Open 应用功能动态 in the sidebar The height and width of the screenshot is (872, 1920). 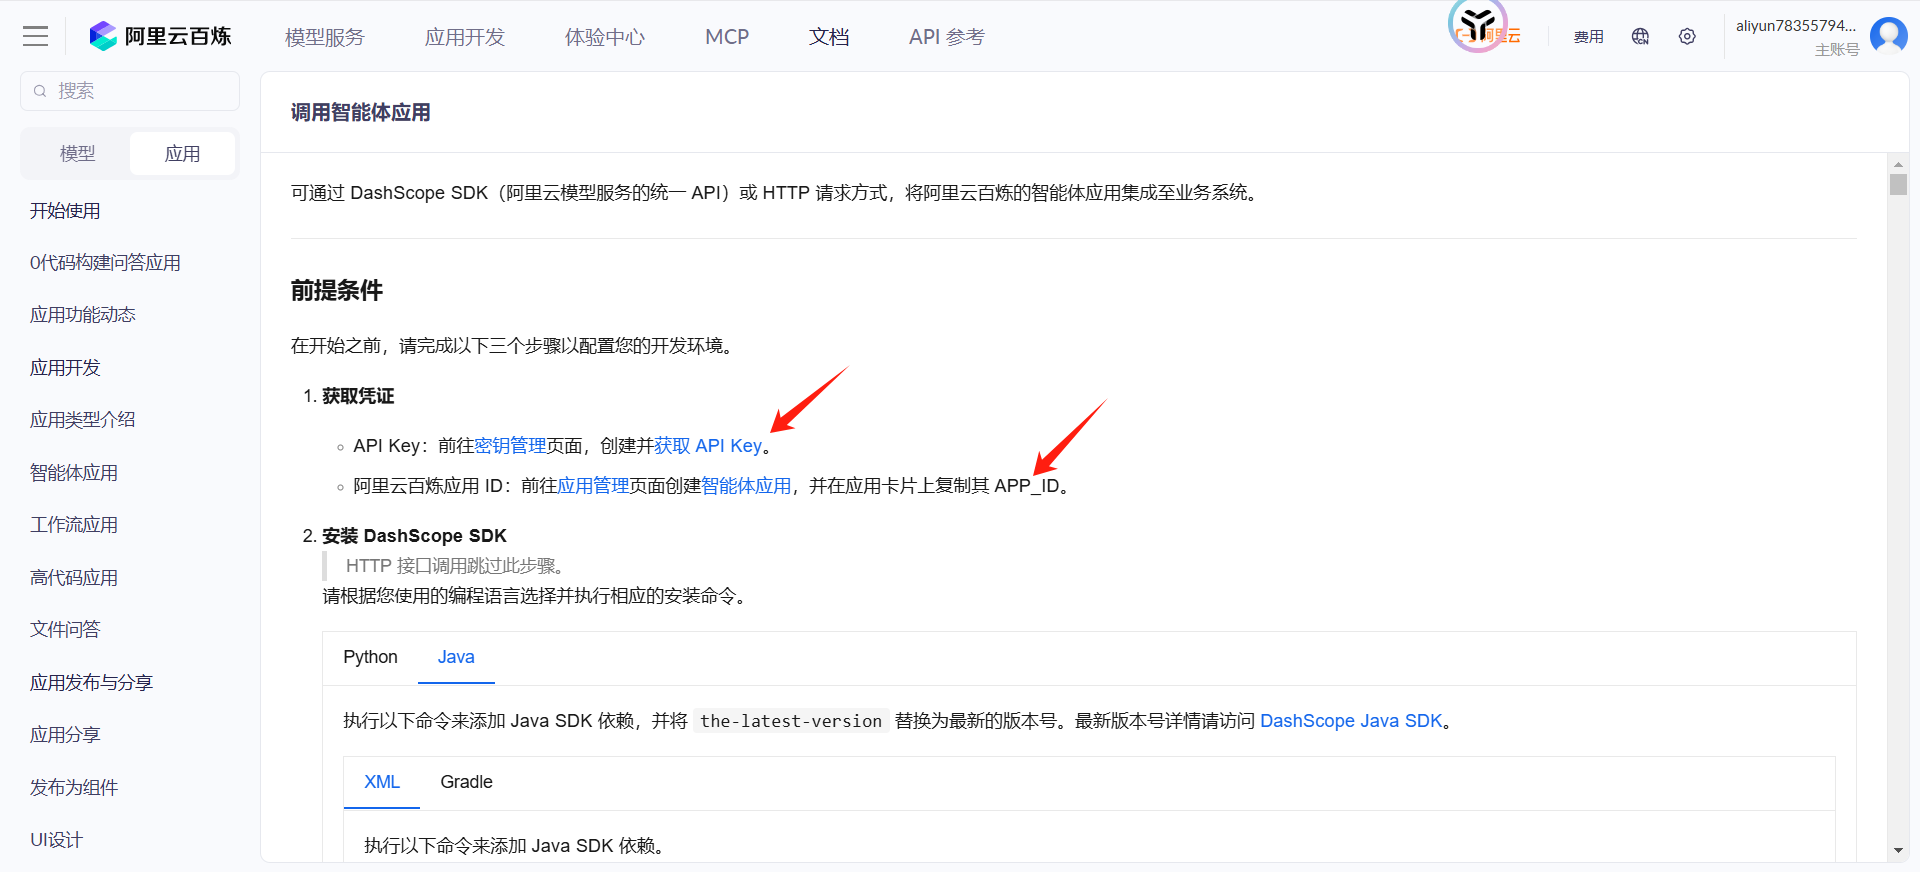click(x=83, y=315)
